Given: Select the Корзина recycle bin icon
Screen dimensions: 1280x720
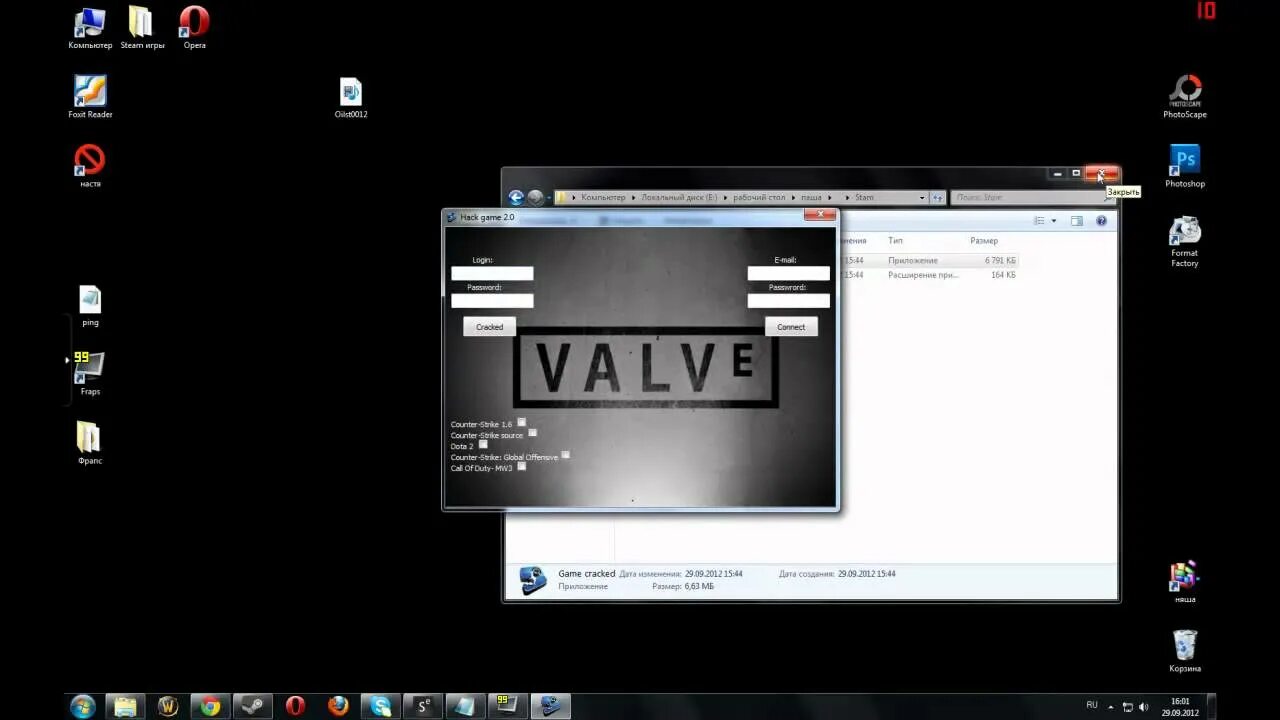Looking at the screenshot, I should [1185, 650].
